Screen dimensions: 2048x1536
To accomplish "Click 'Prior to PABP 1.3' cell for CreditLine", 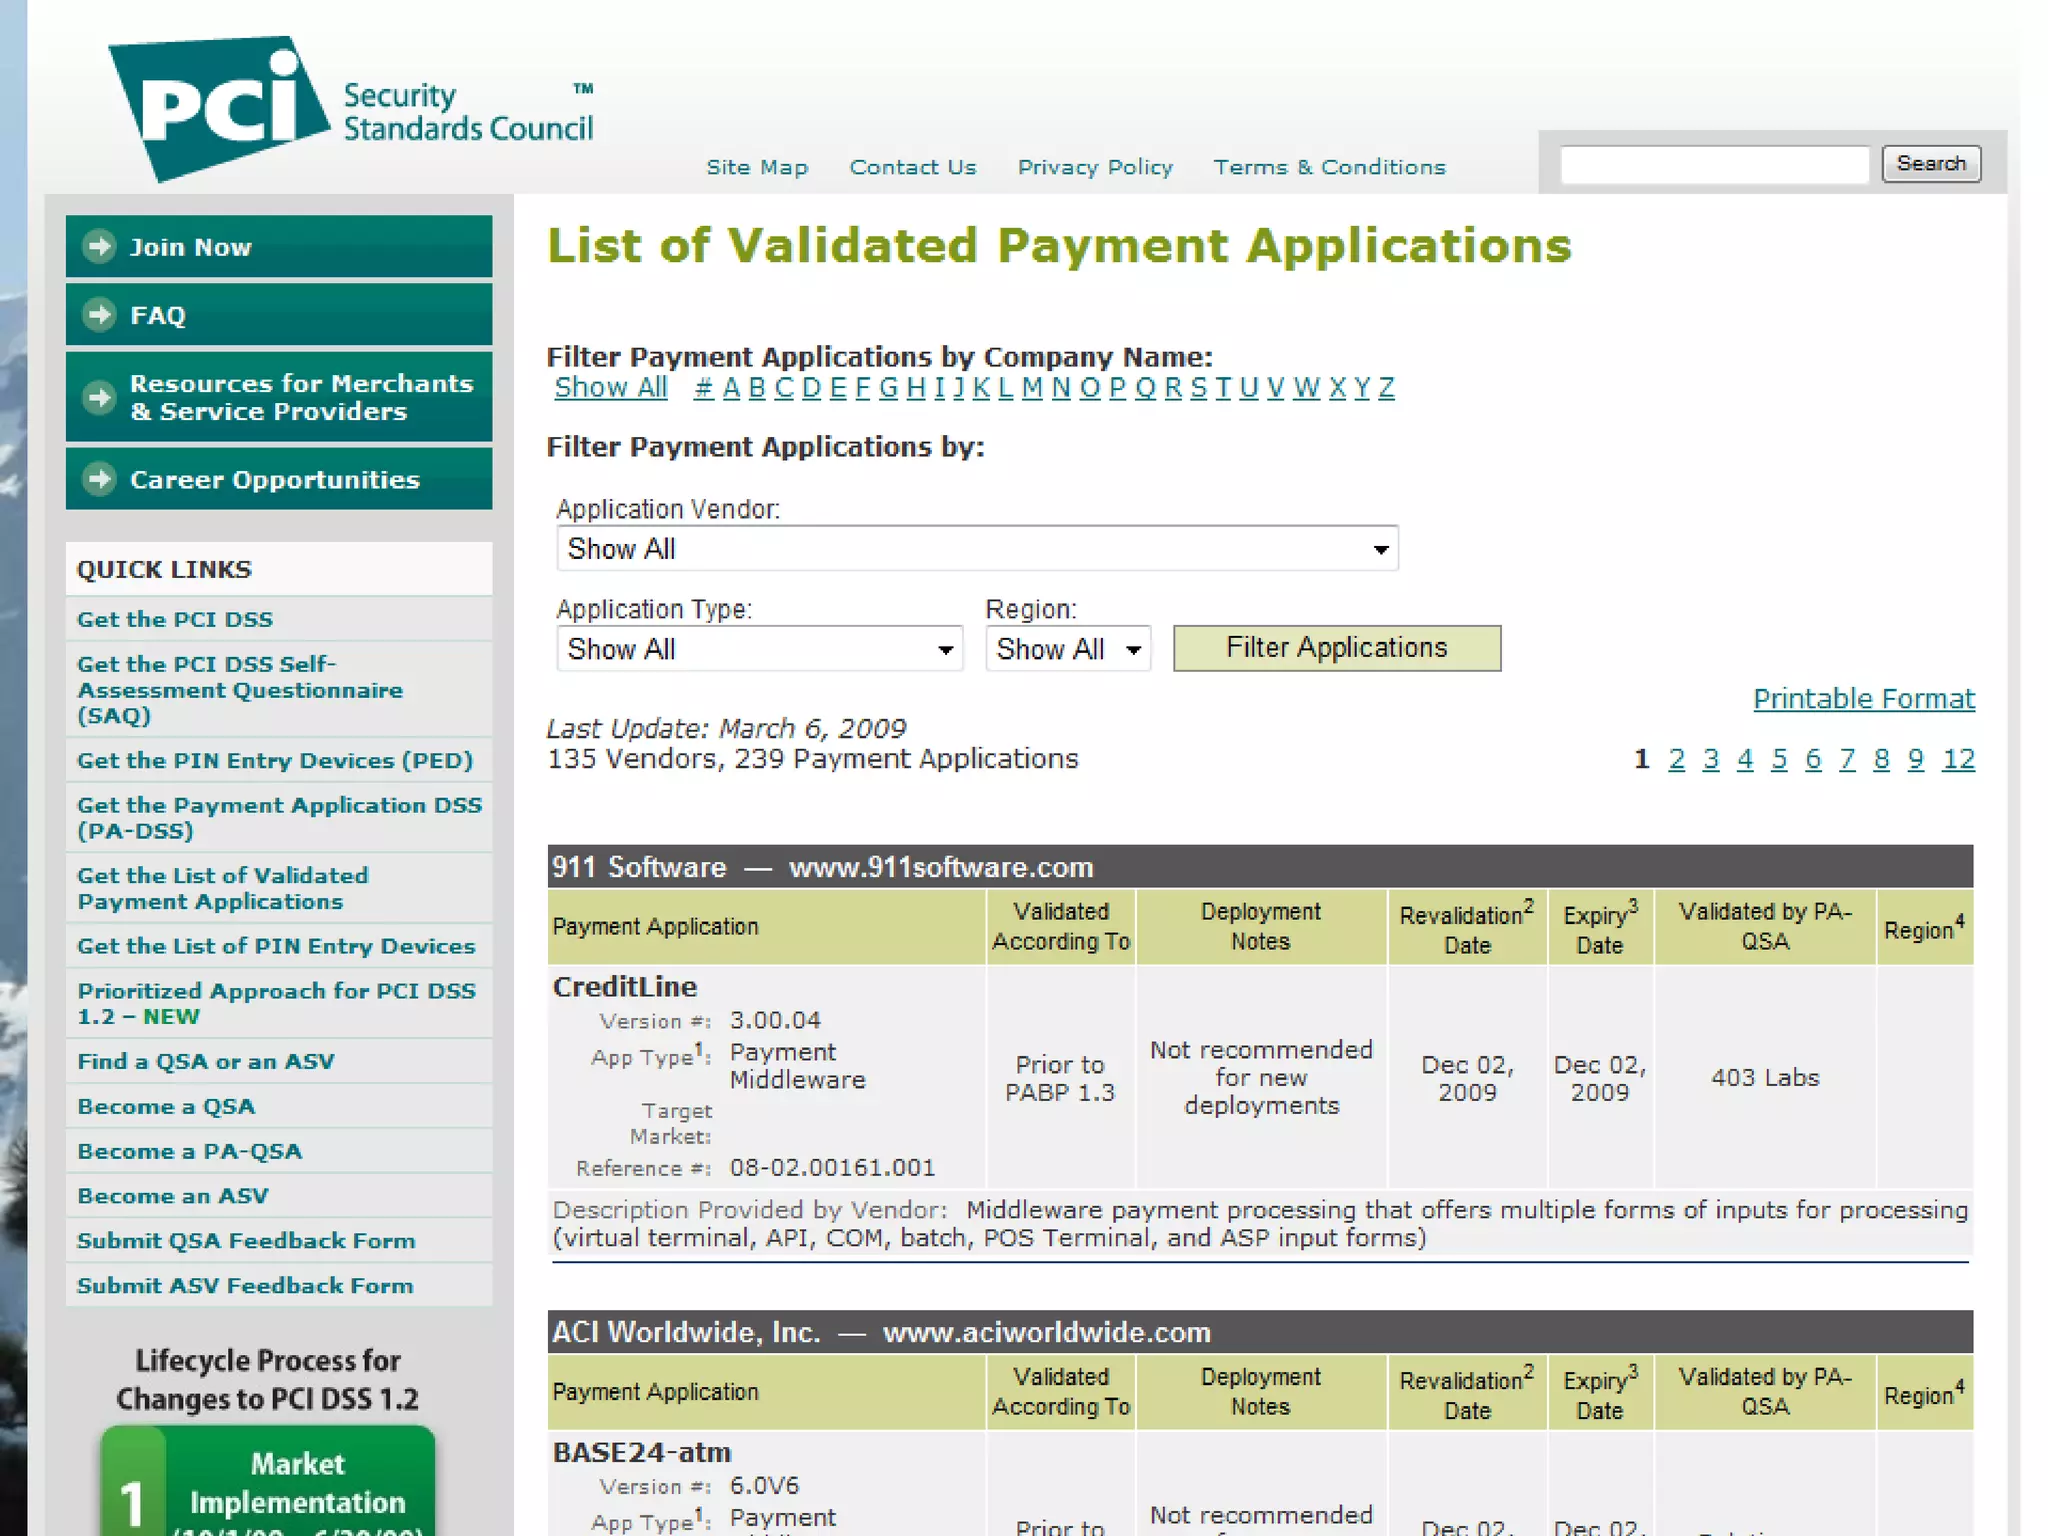I will pyautogui.click(x=1060, y=1078).
